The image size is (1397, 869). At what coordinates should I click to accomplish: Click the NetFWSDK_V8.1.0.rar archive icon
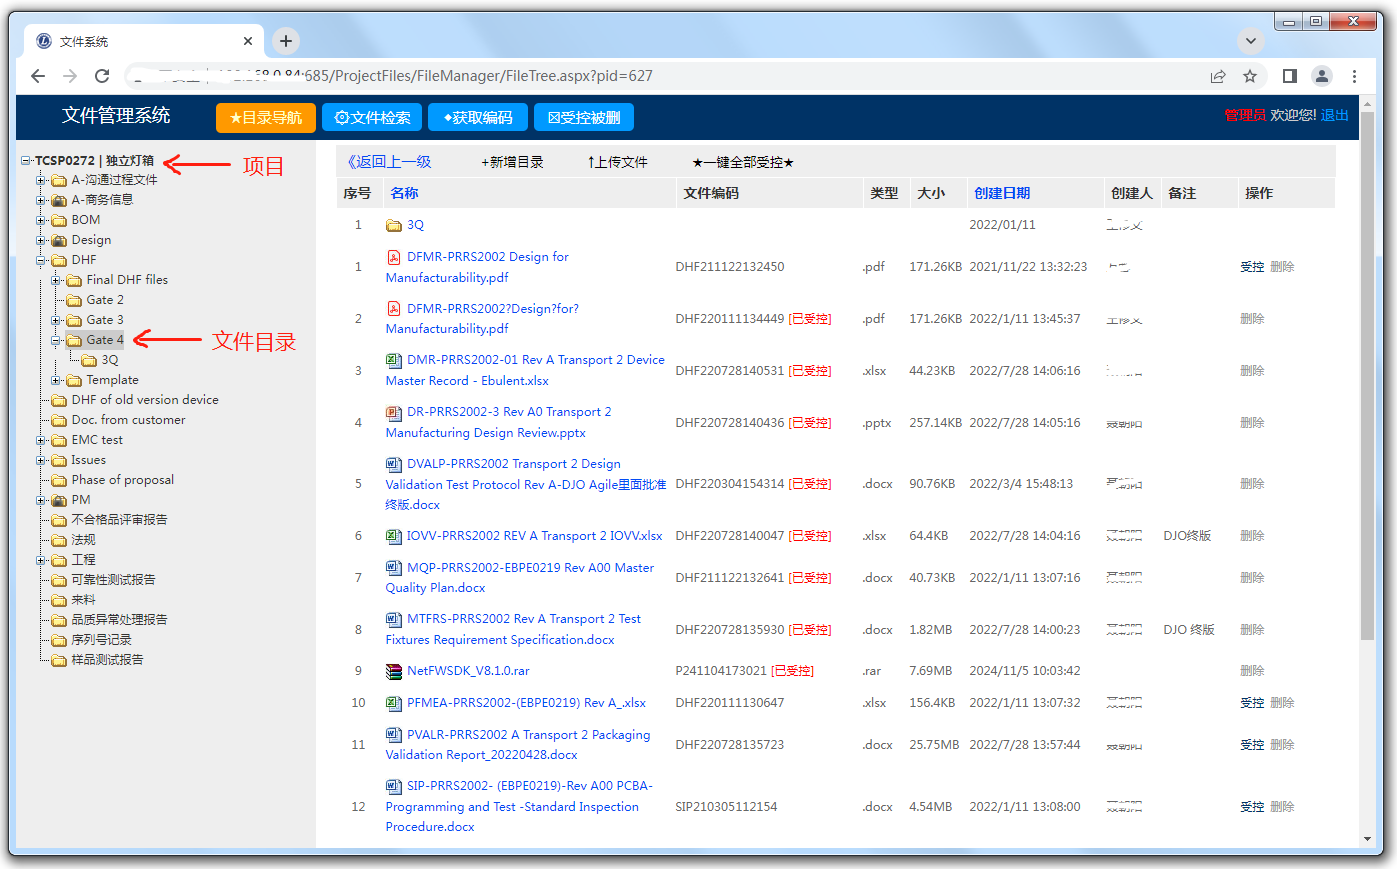pyautogui.click(x=394, y=671)
